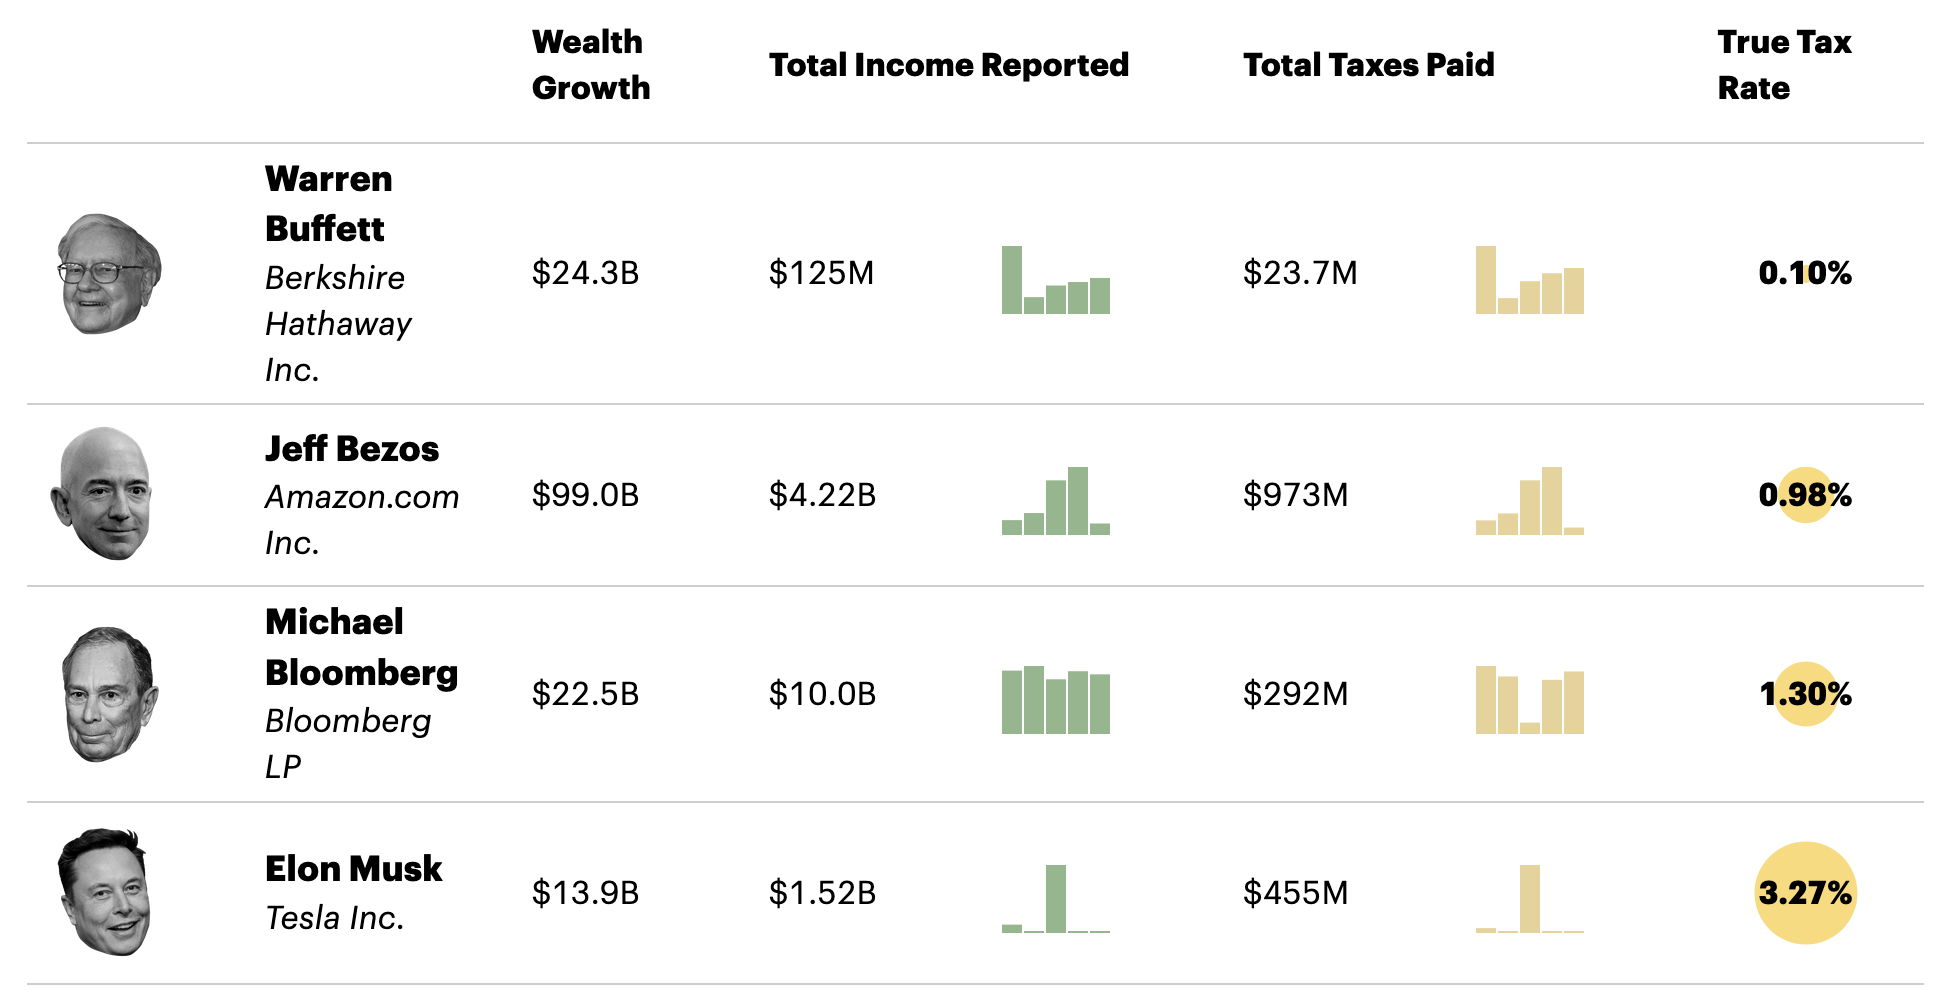This screenshot has width=1936, height=992.
Task: Select the Wealth Growth column header
Action: tap(590, 65)
